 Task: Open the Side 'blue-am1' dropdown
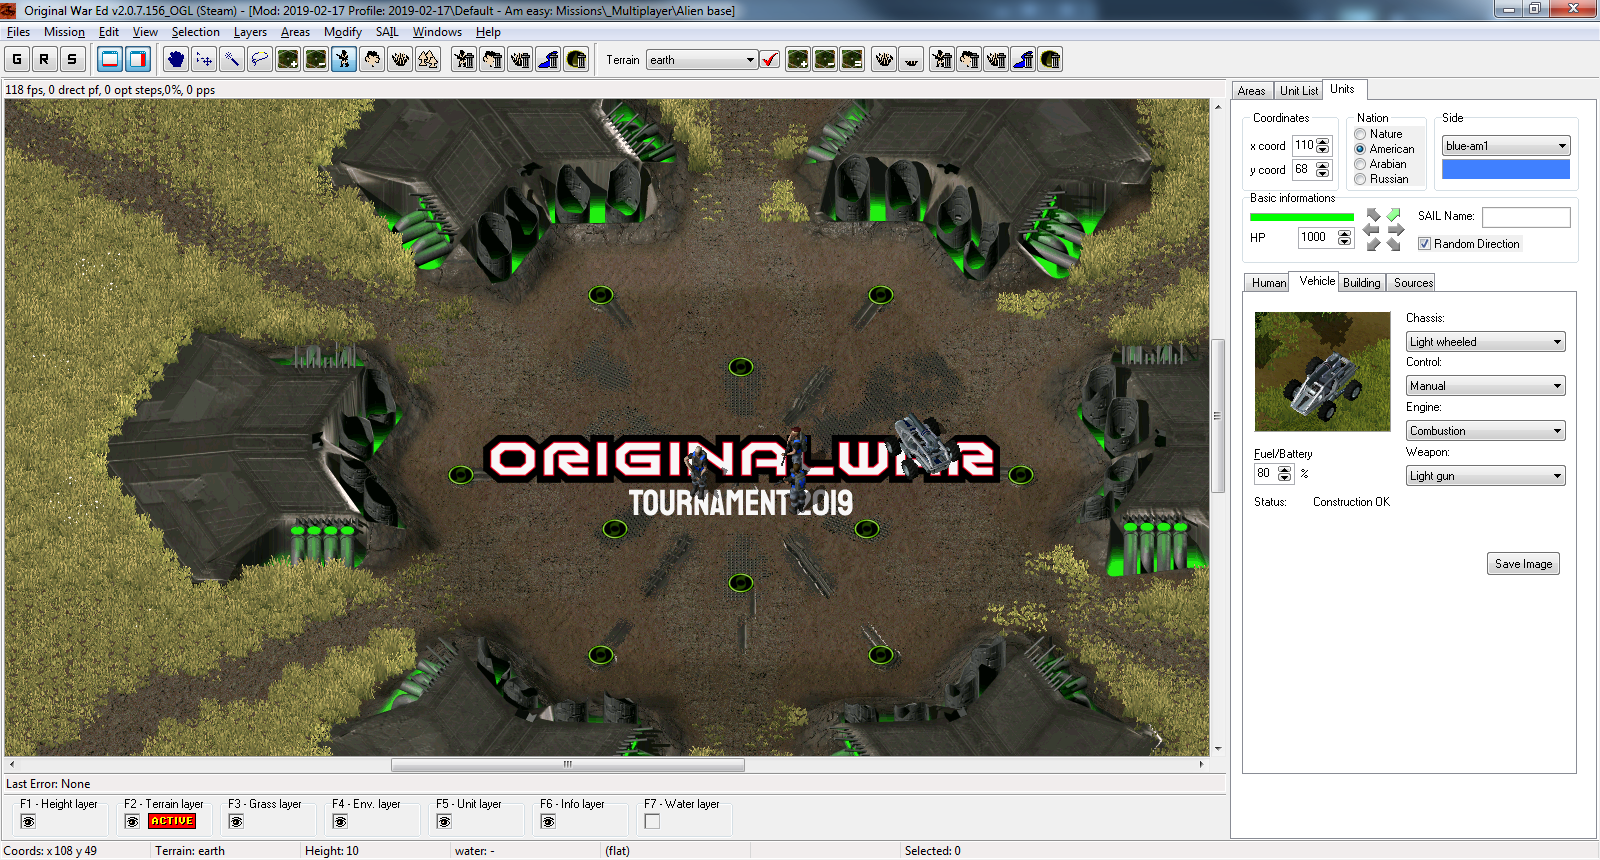1506,146
